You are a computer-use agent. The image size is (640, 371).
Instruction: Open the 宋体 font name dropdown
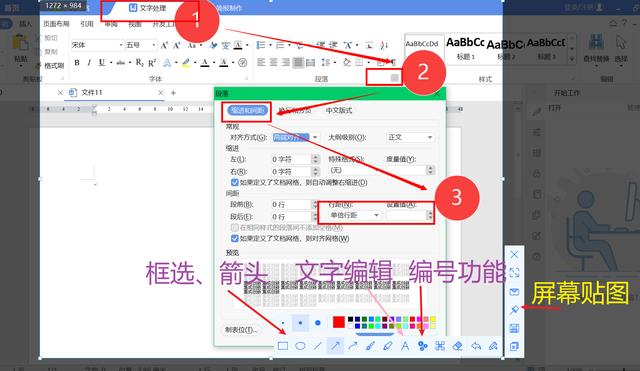[97, 45]
